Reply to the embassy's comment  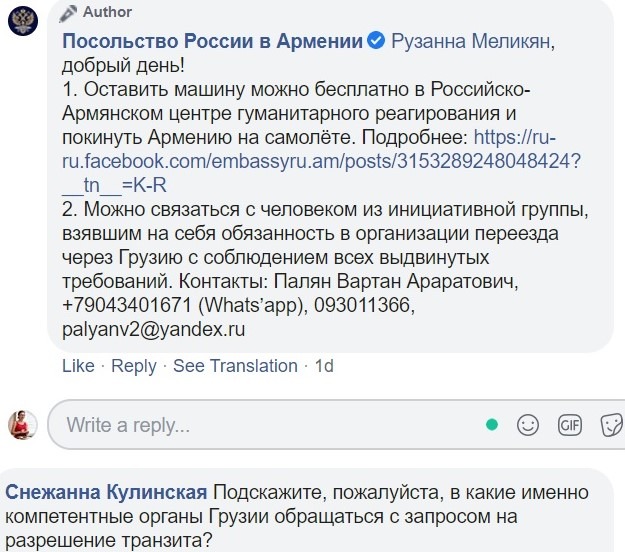134,366
